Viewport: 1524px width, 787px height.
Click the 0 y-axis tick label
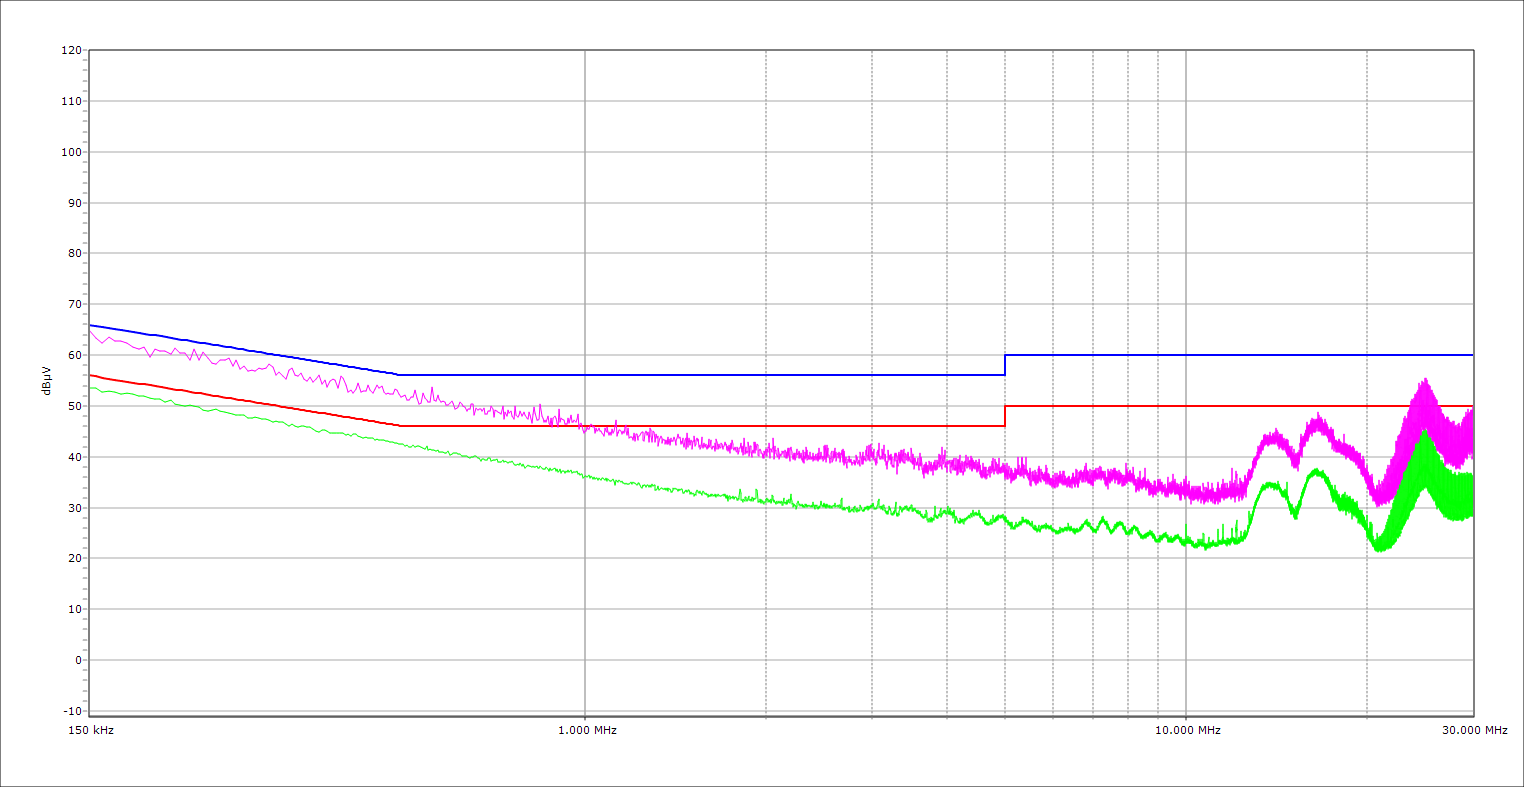tap(76, 660)
